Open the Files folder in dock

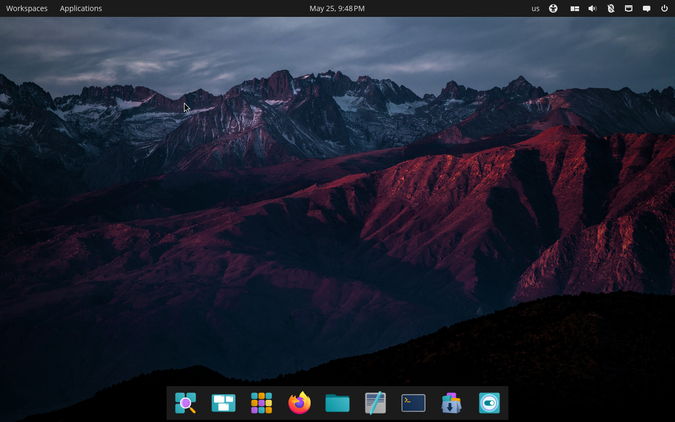(x=337, y=403)
